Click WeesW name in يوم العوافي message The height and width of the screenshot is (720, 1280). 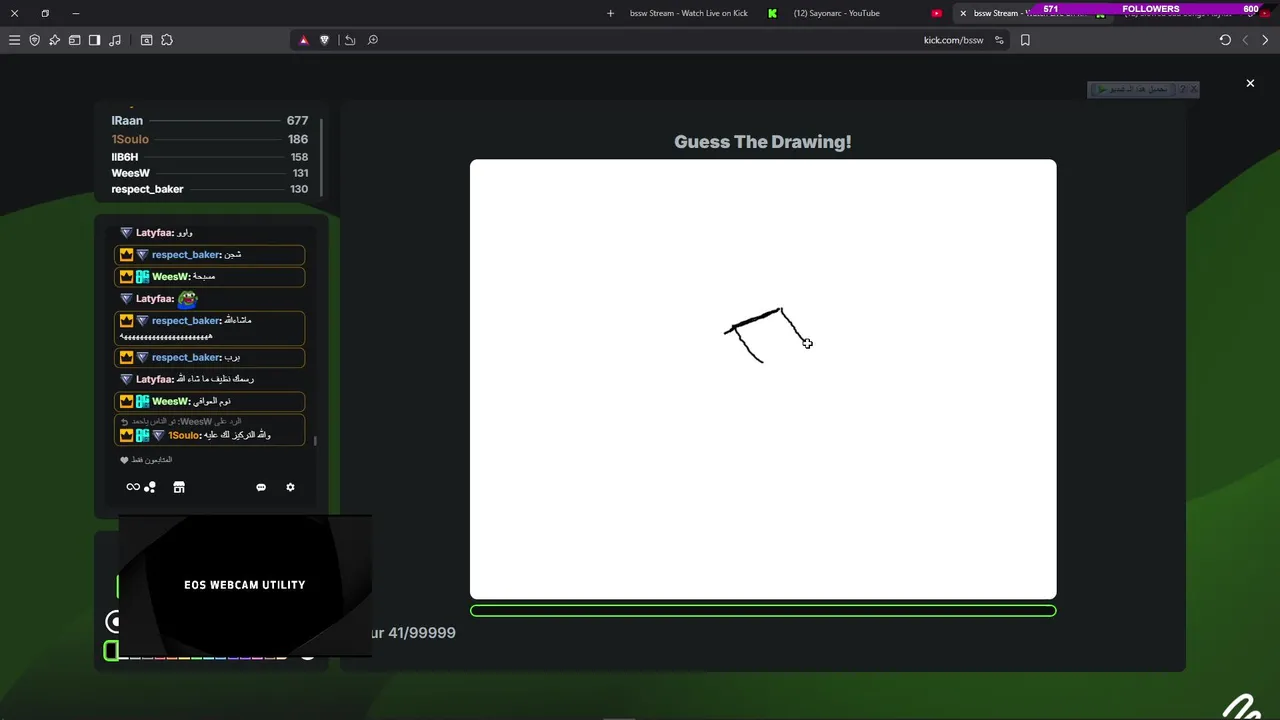tap(171, 401)
